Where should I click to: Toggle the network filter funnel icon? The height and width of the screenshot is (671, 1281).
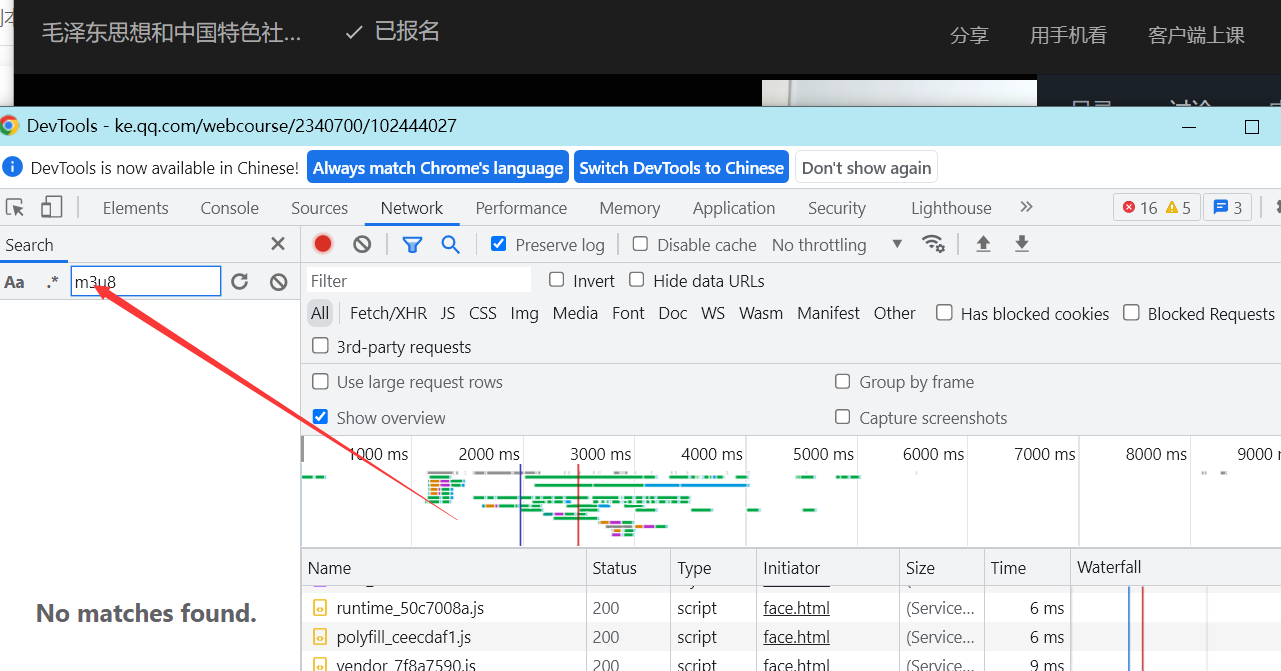click(x=412, y=244)
